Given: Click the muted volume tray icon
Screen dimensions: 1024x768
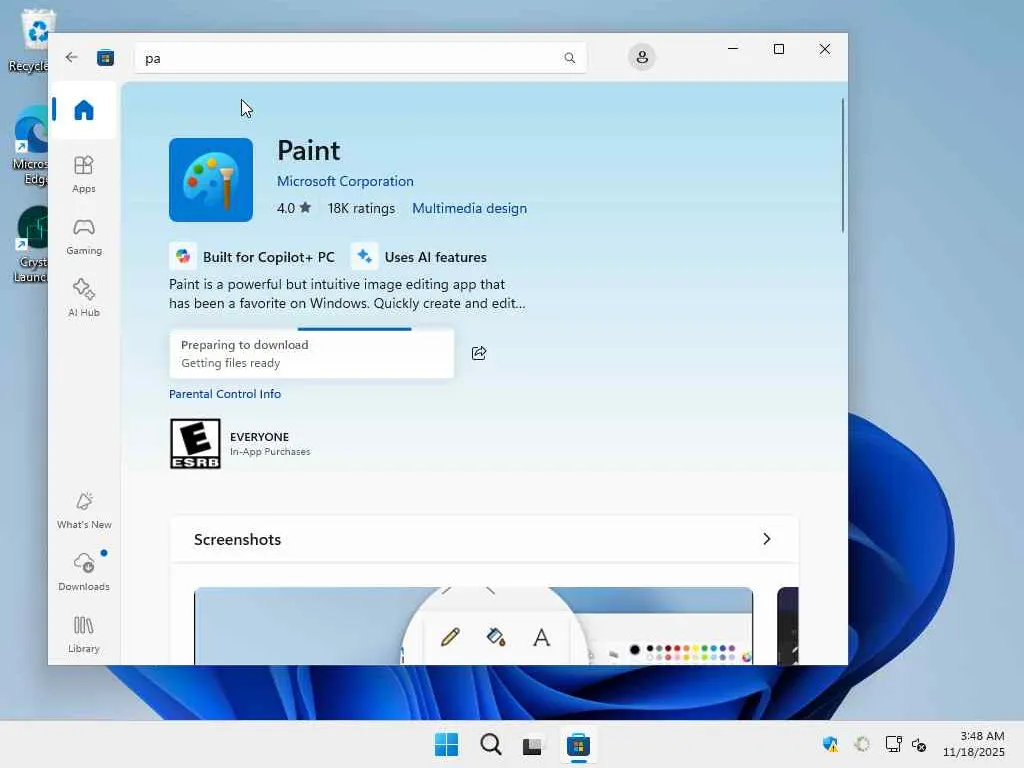Looking at the screenshot, I should coord(919,744).
